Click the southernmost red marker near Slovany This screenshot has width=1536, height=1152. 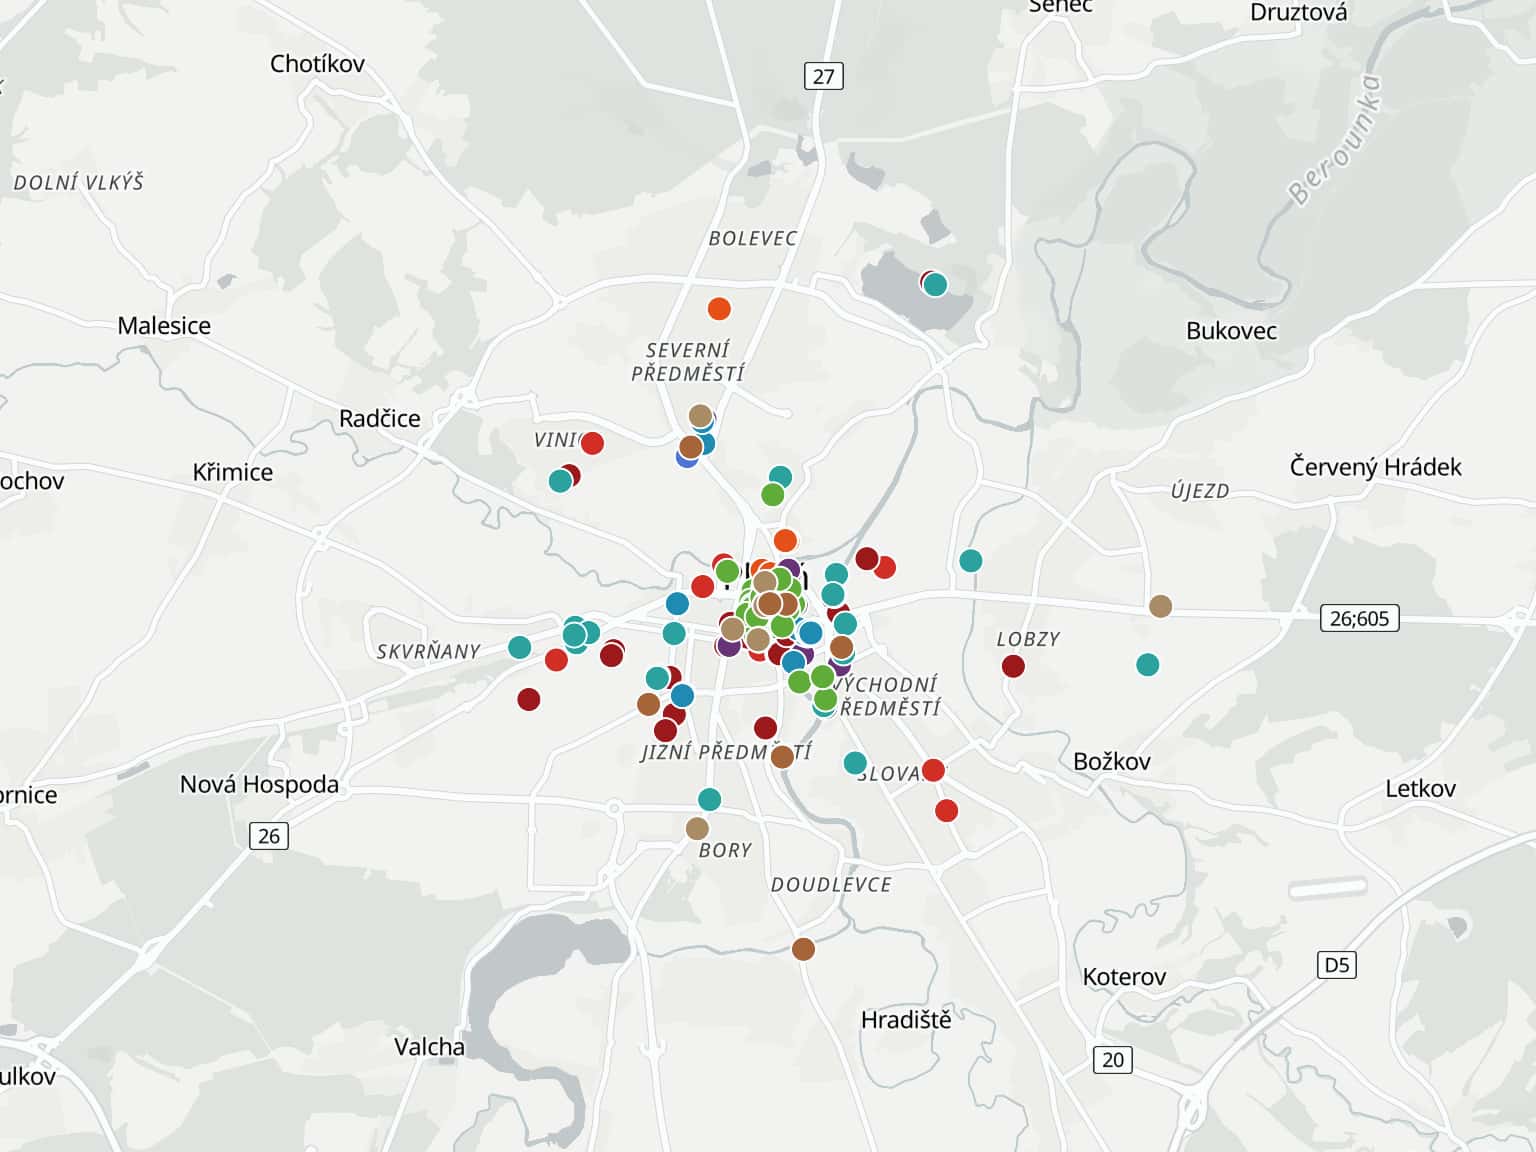(946, 811)
